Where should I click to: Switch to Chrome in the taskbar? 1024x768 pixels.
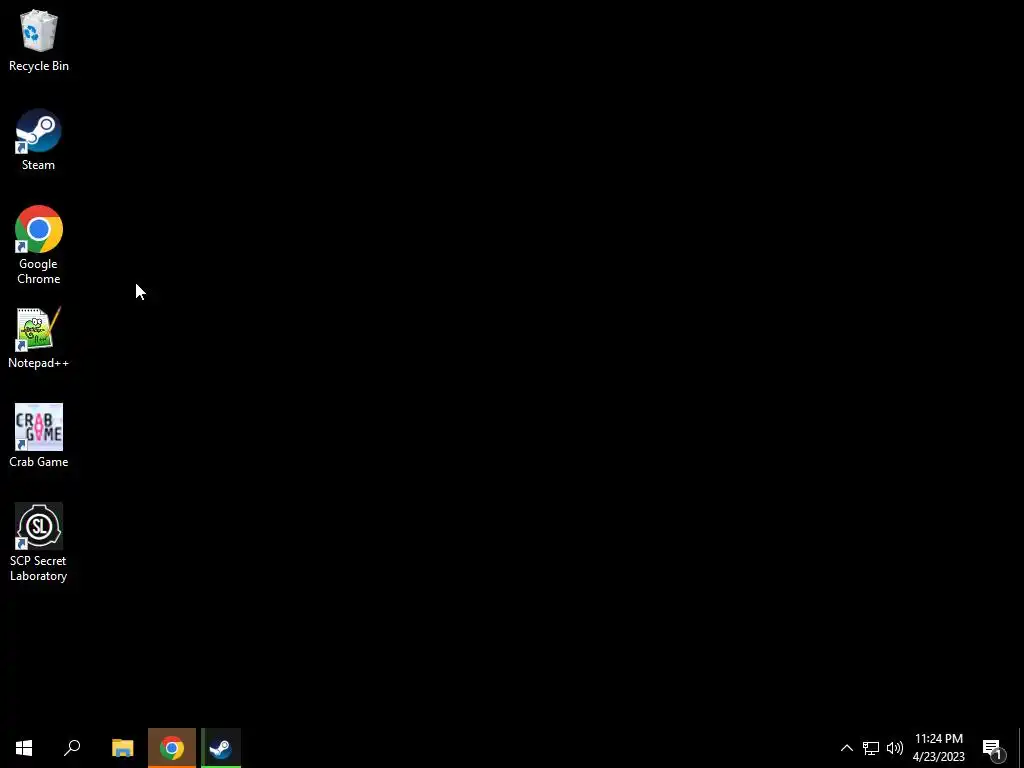172,748
